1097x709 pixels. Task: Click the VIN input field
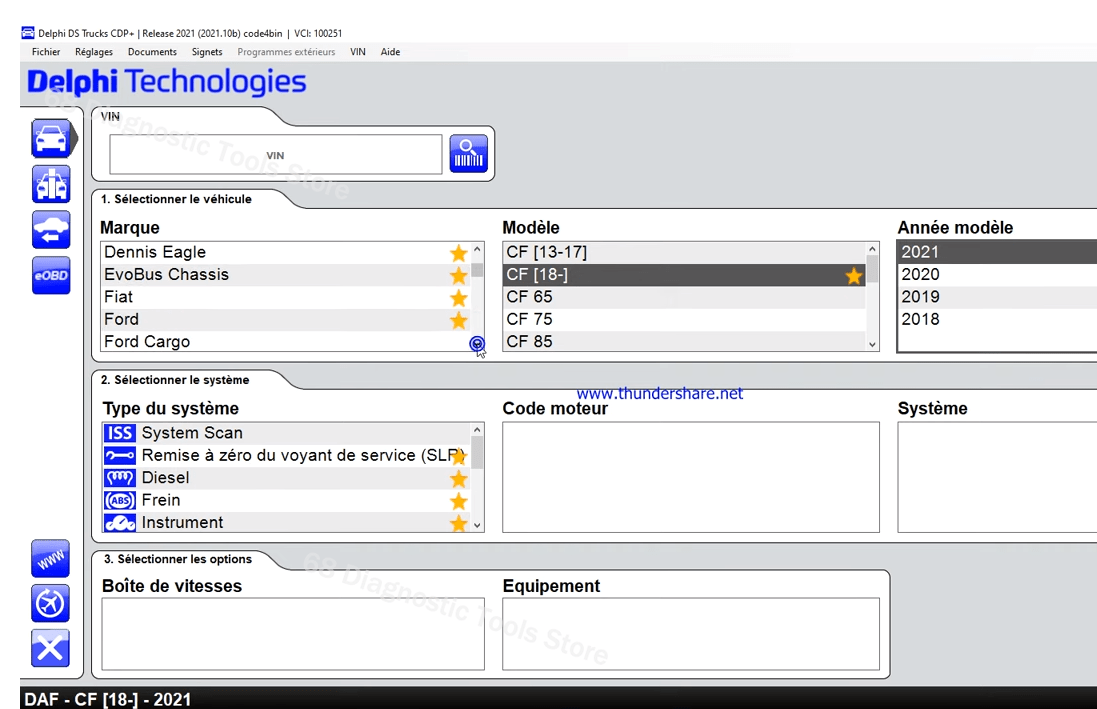tap(276, 155)
